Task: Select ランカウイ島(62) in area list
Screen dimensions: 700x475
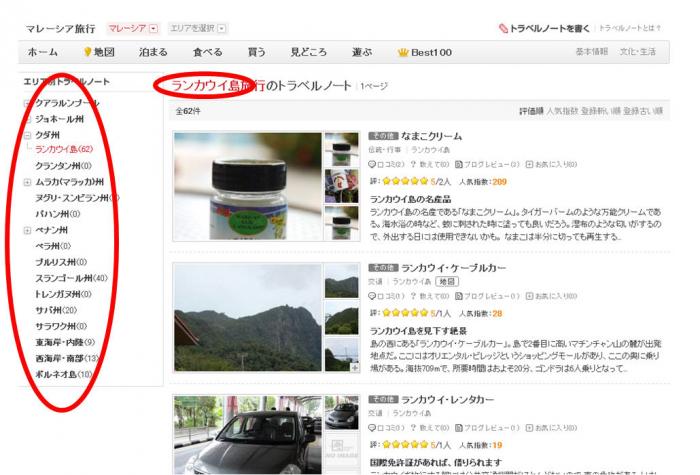Action: tap(64, 149)
